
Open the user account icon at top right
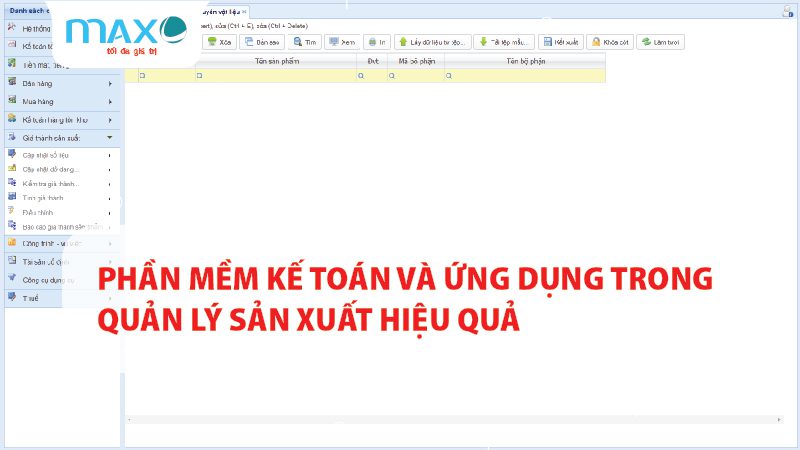[x=788, y=11]
